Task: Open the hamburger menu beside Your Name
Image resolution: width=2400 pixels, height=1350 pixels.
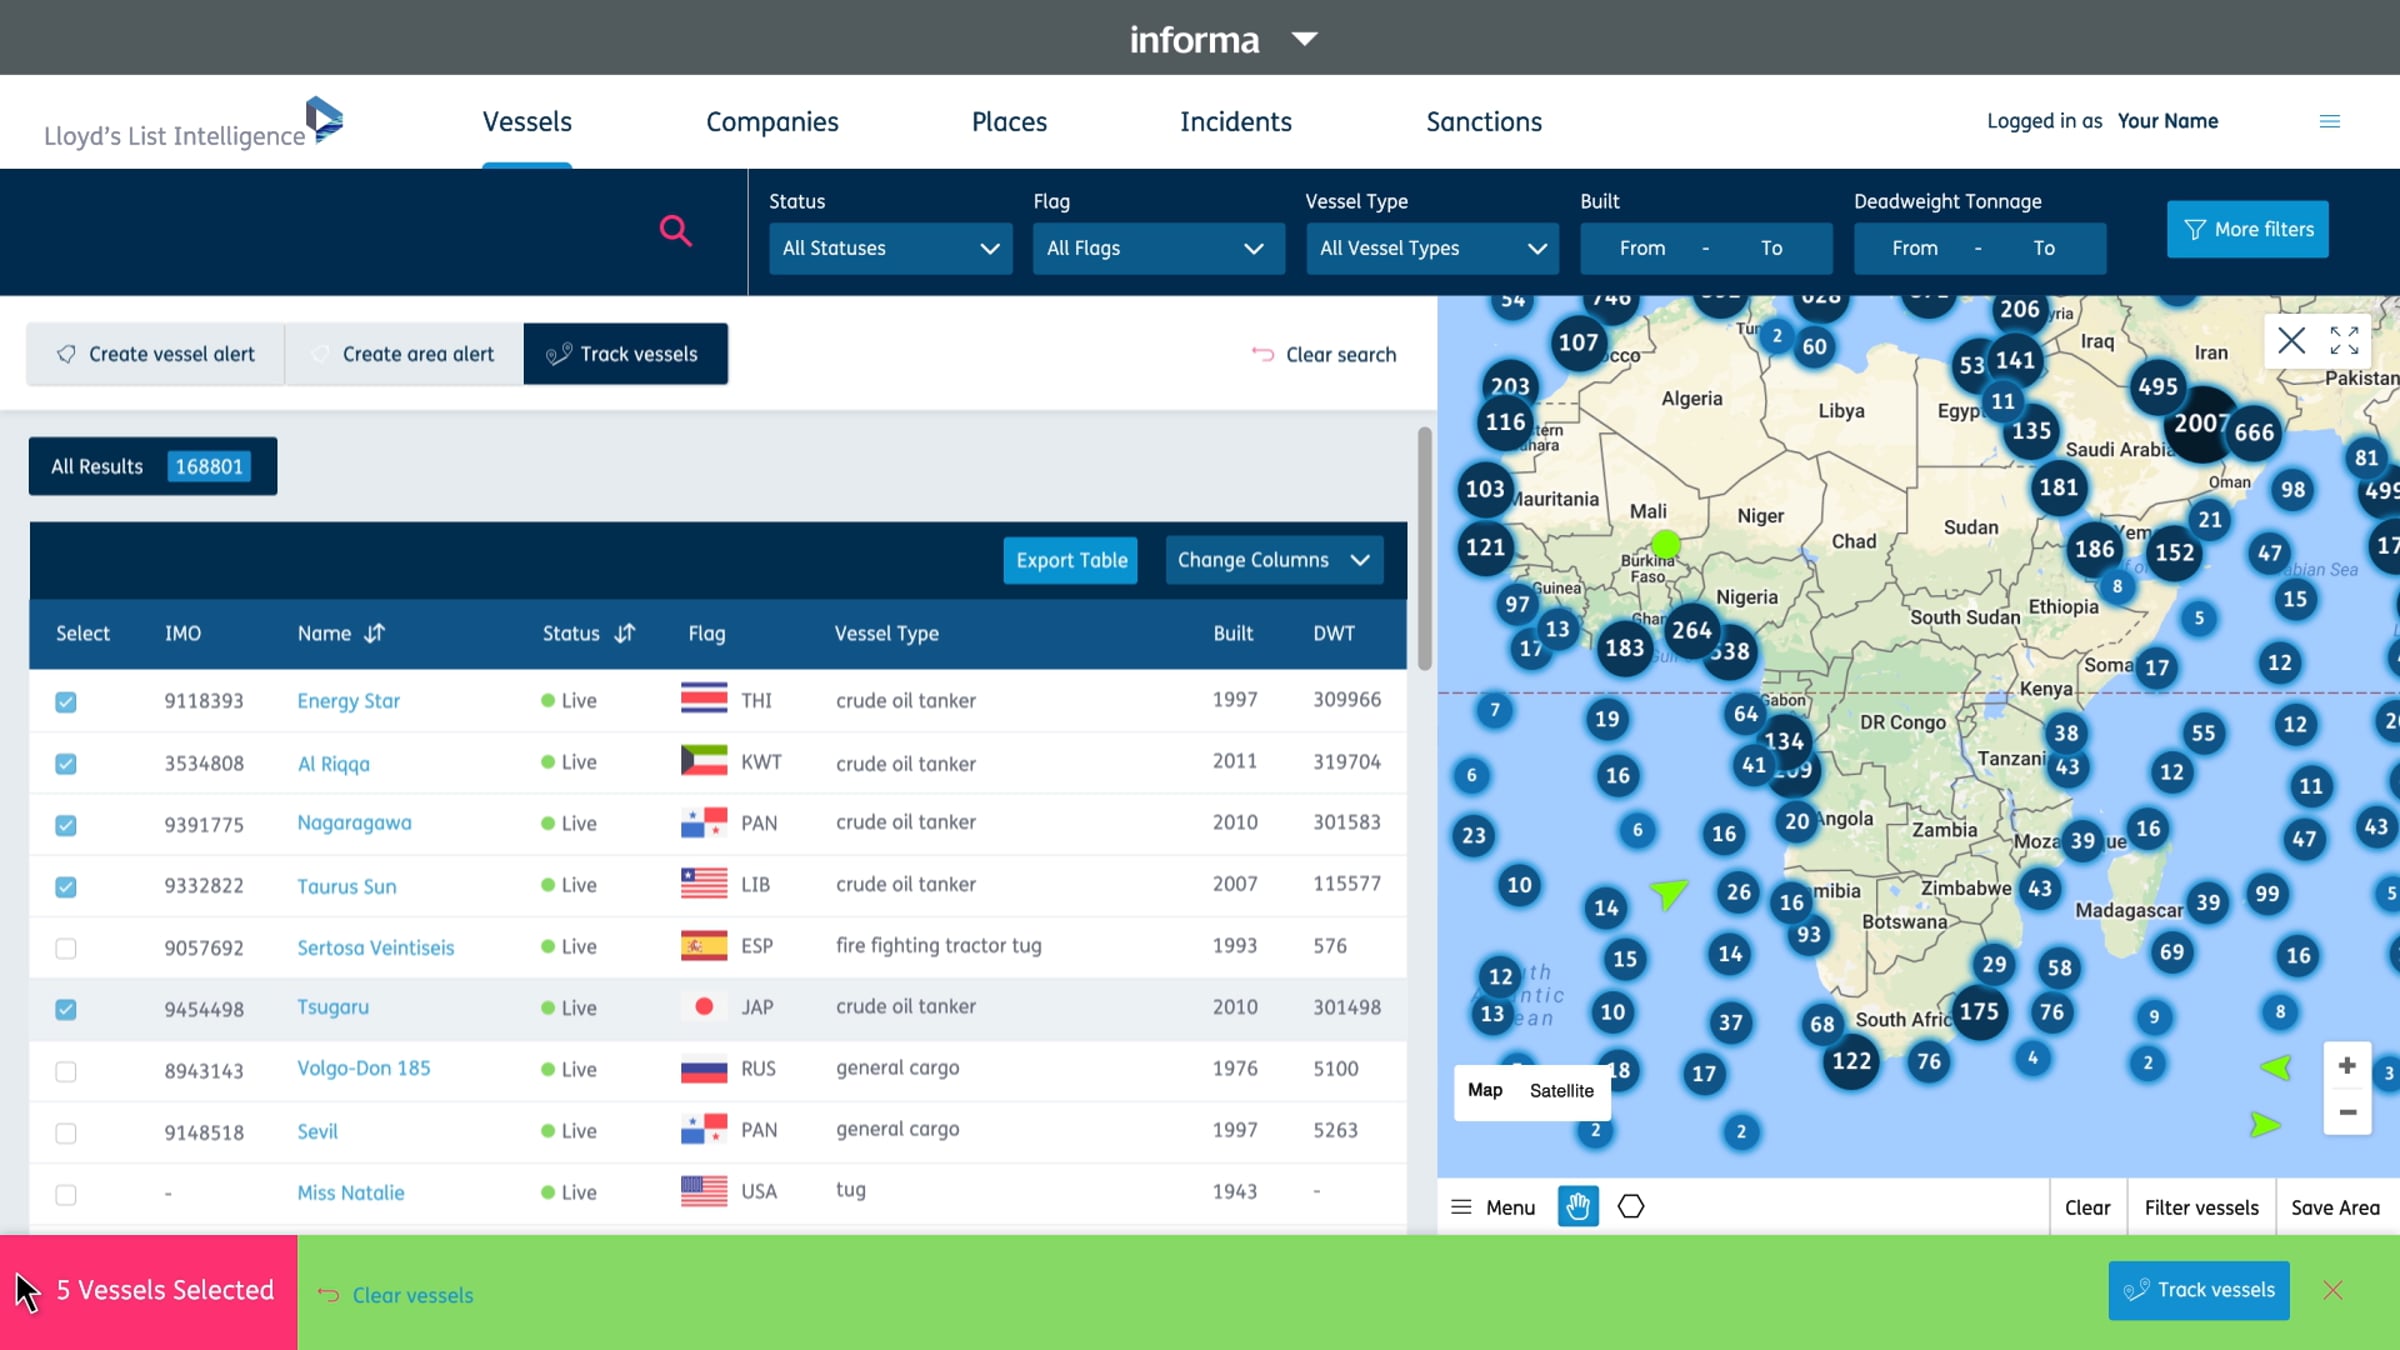Action: (x=2329, y=122)
